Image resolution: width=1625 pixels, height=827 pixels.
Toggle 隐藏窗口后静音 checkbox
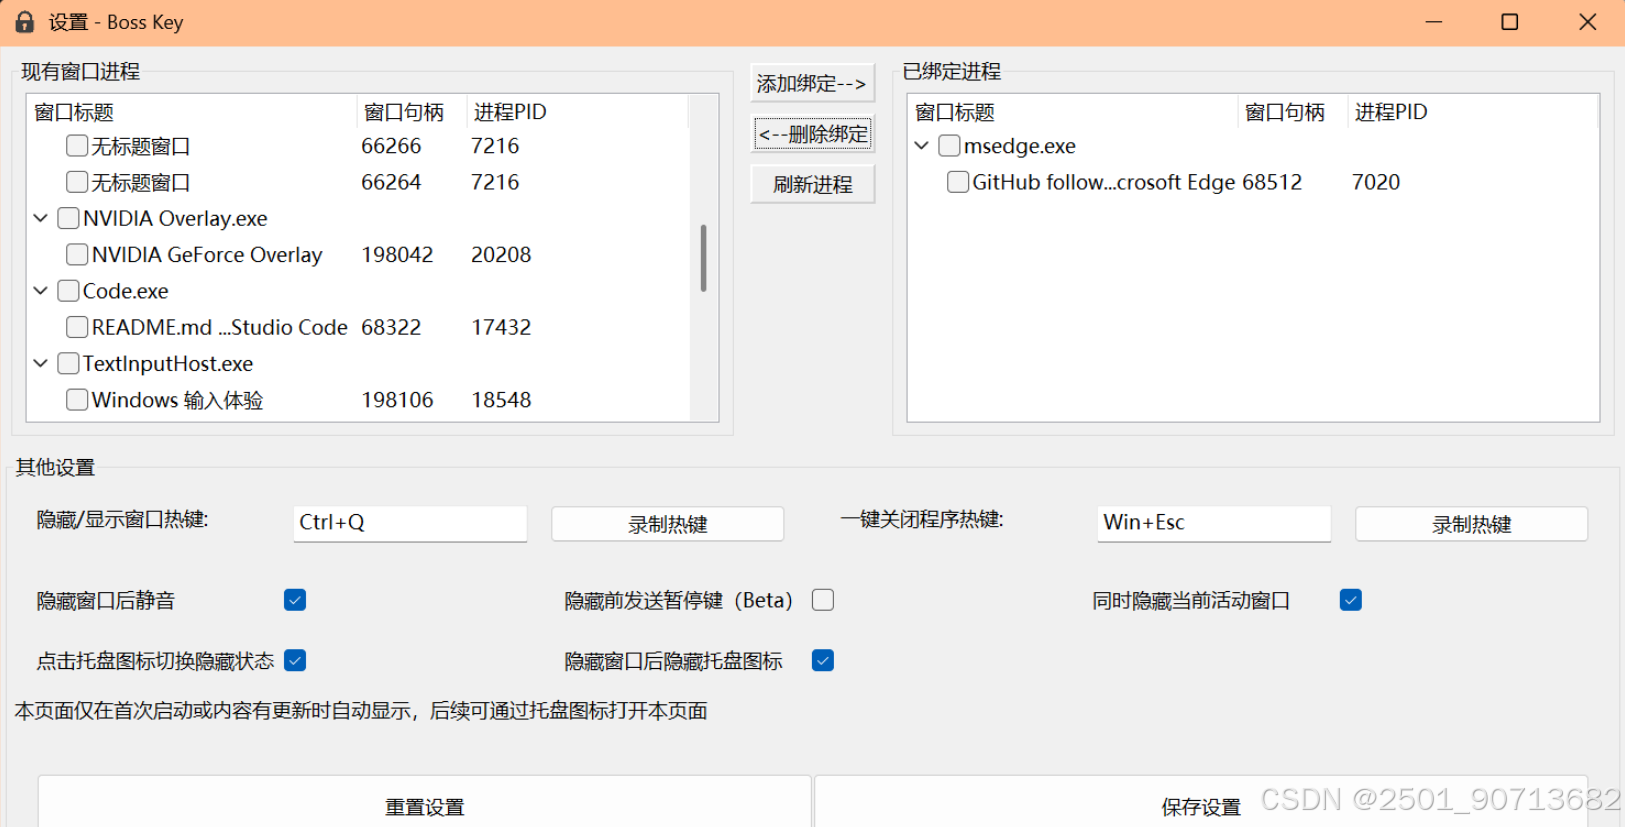(295, 600)
